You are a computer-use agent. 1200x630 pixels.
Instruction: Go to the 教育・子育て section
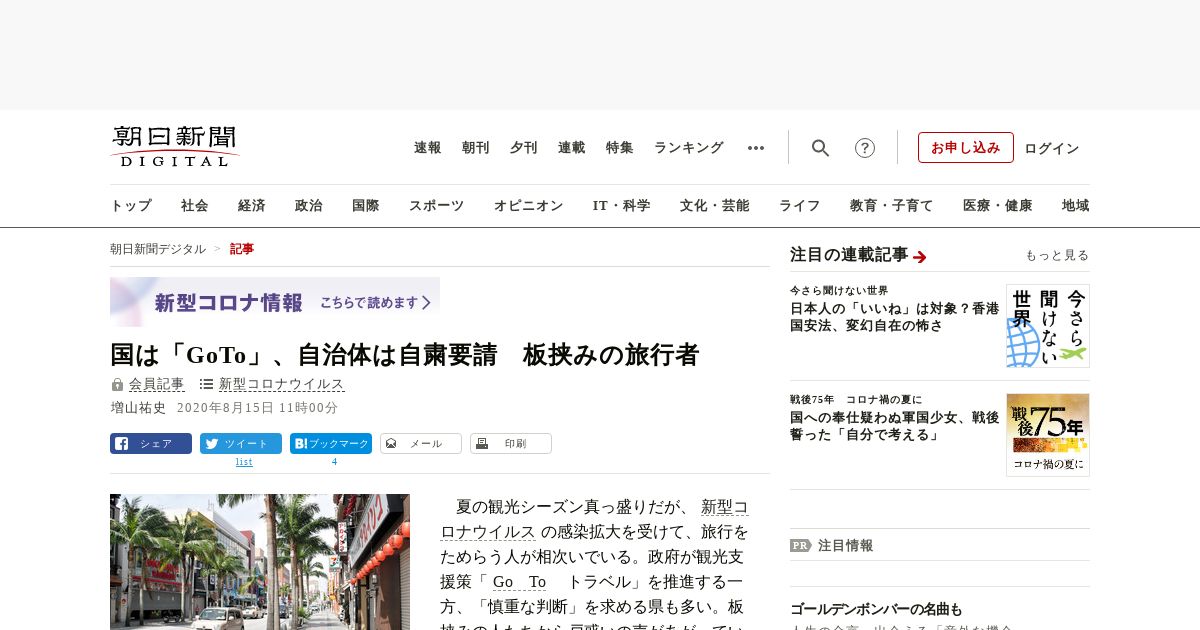[892, 206]
